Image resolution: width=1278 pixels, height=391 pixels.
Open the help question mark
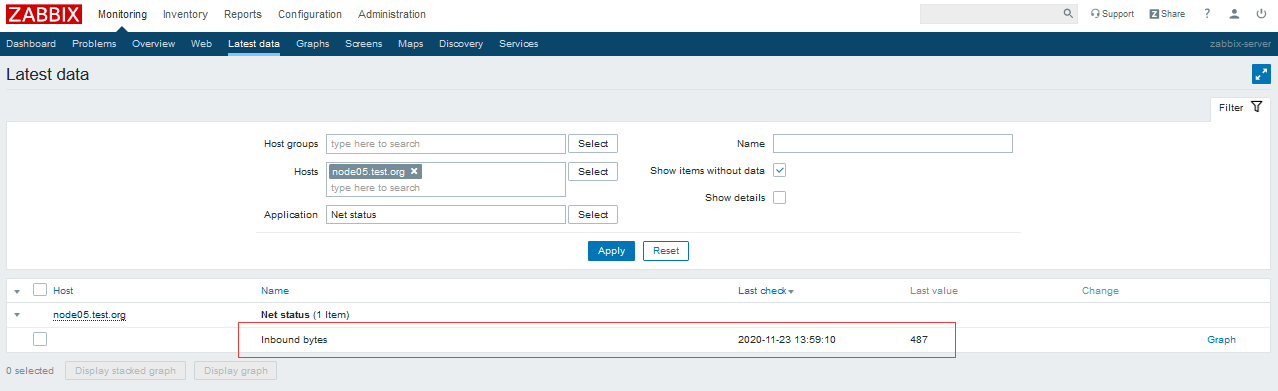pyautogui.click(x=1207, y=14)
